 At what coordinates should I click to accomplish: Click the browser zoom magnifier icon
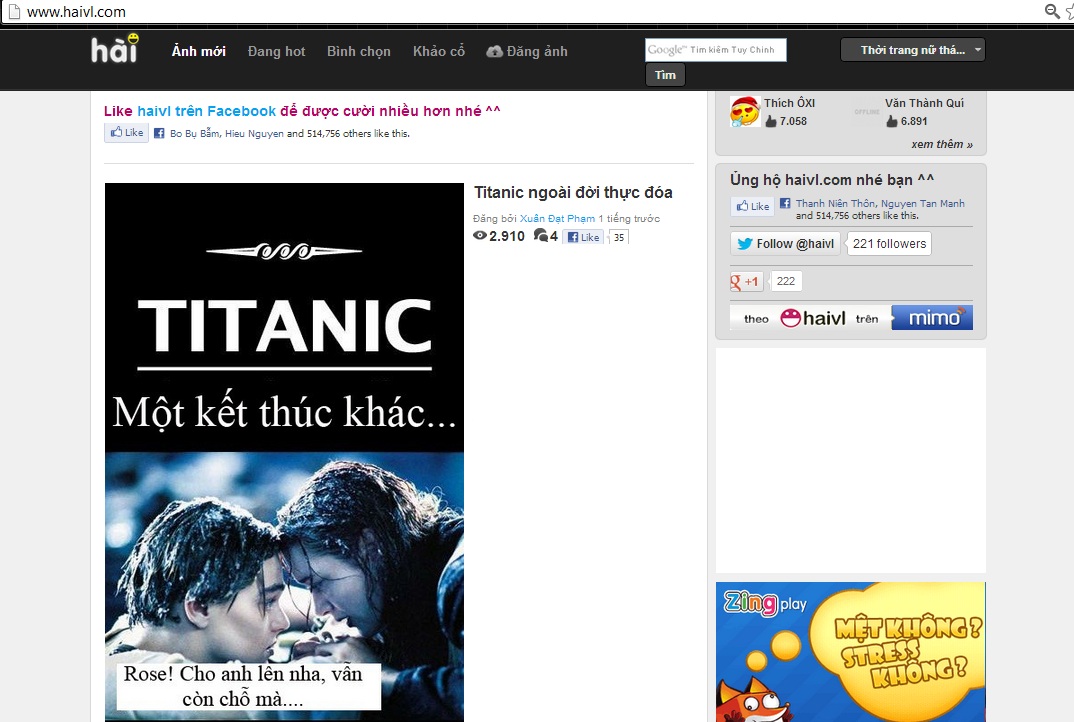(x=1052, y=11)
